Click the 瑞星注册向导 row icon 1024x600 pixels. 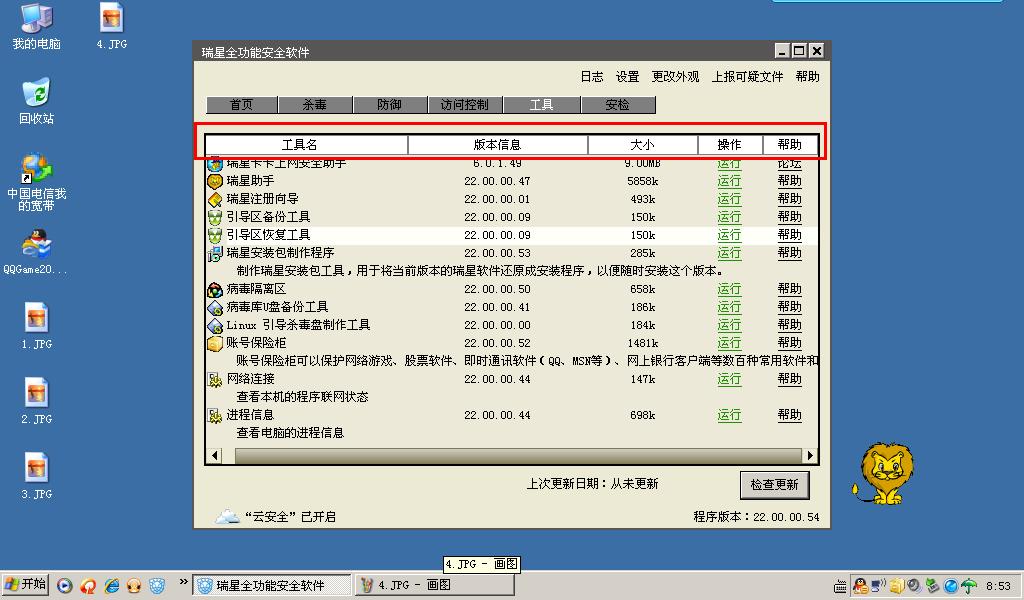pyautogui.click(x=215, y=199)
